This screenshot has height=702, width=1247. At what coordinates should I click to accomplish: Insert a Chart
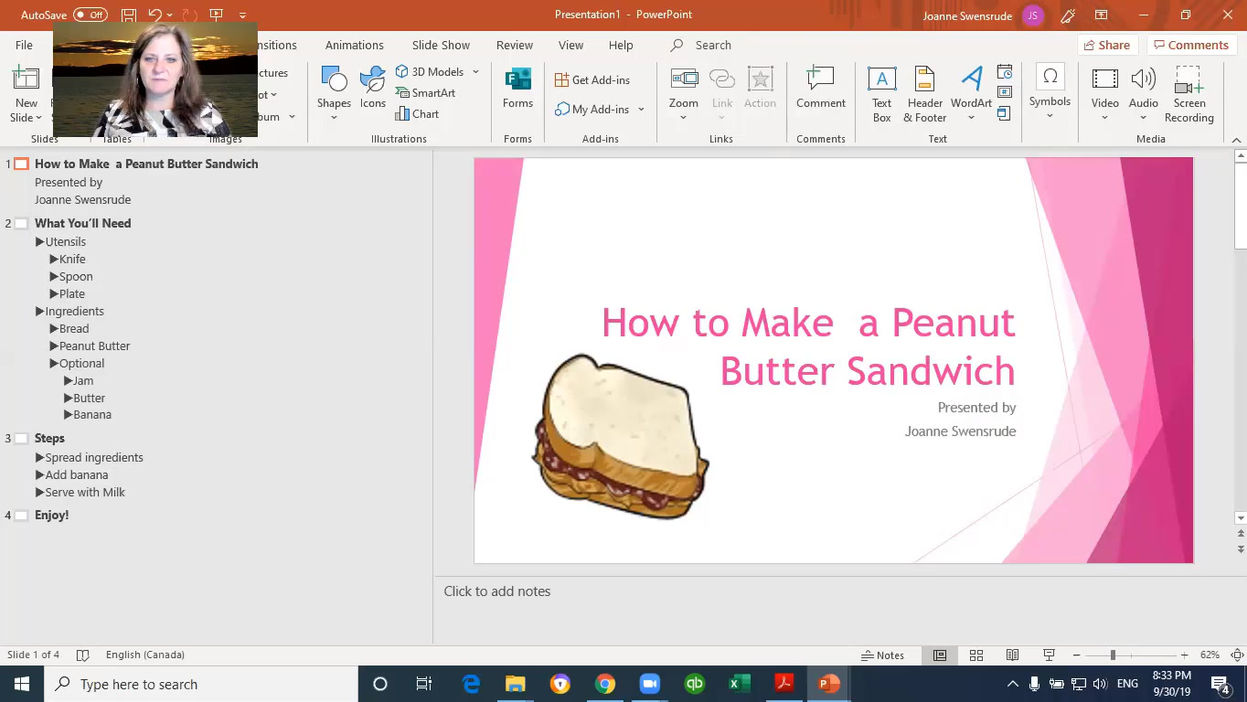tap(417, 114)
